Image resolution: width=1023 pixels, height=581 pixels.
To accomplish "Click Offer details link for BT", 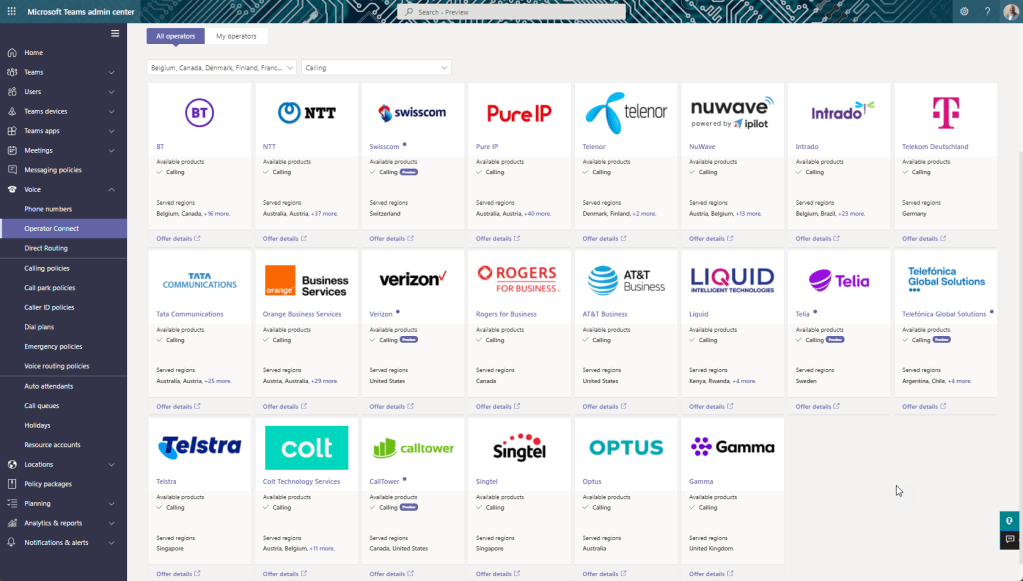I will click(x=177, y=239).
